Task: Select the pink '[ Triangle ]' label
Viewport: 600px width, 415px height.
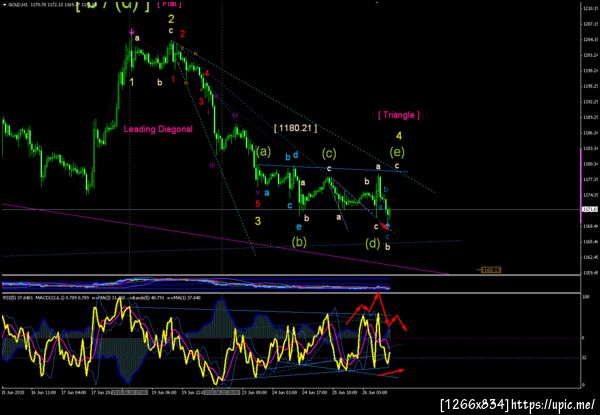Action: tap(399, 115)
